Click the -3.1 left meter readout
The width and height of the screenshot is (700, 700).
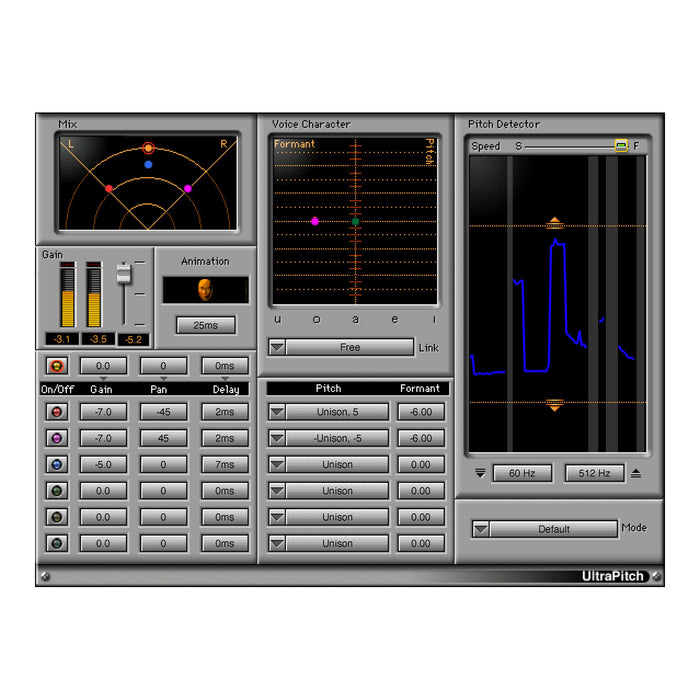click(x=62, y=339)
